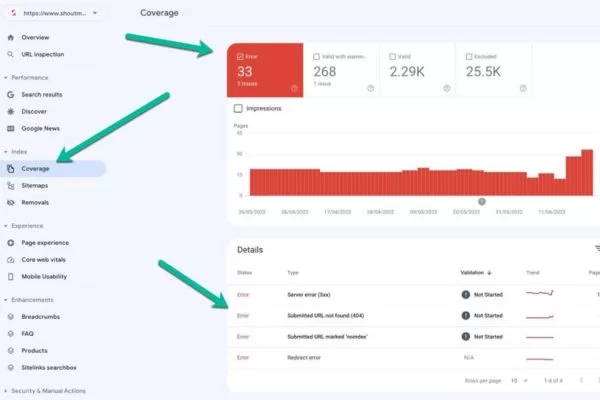600x400 pixels.
Task: Click the Discover asterisk icon
Action: click(x=11, y=111)
